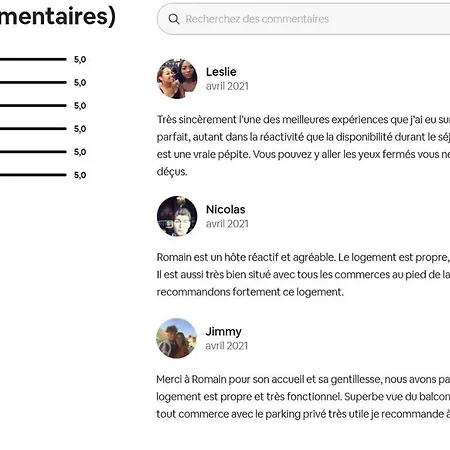The width and height of the screenshot is (450, 450).
Task: Click Nicolas's review text about Romain
Action: 303,275
